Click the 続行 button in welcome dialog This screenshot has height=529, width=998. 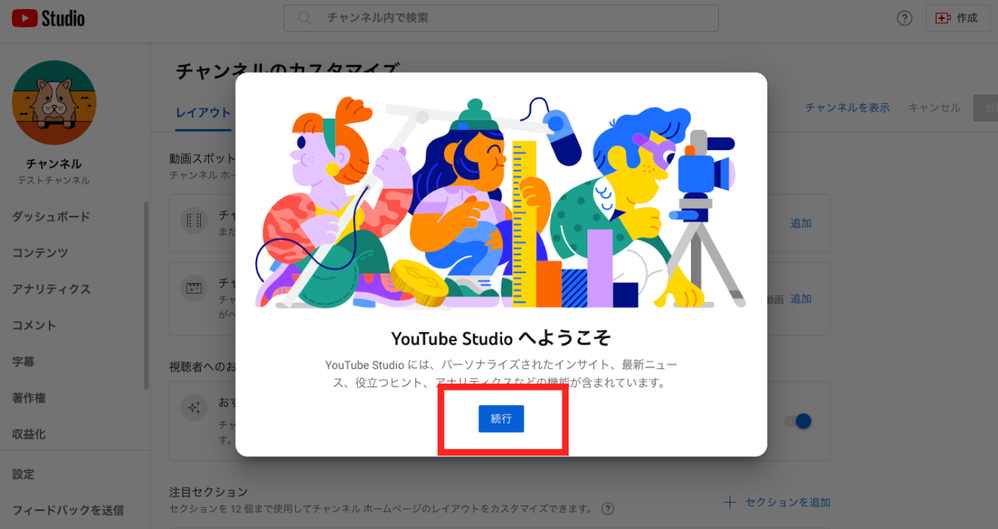501,419
